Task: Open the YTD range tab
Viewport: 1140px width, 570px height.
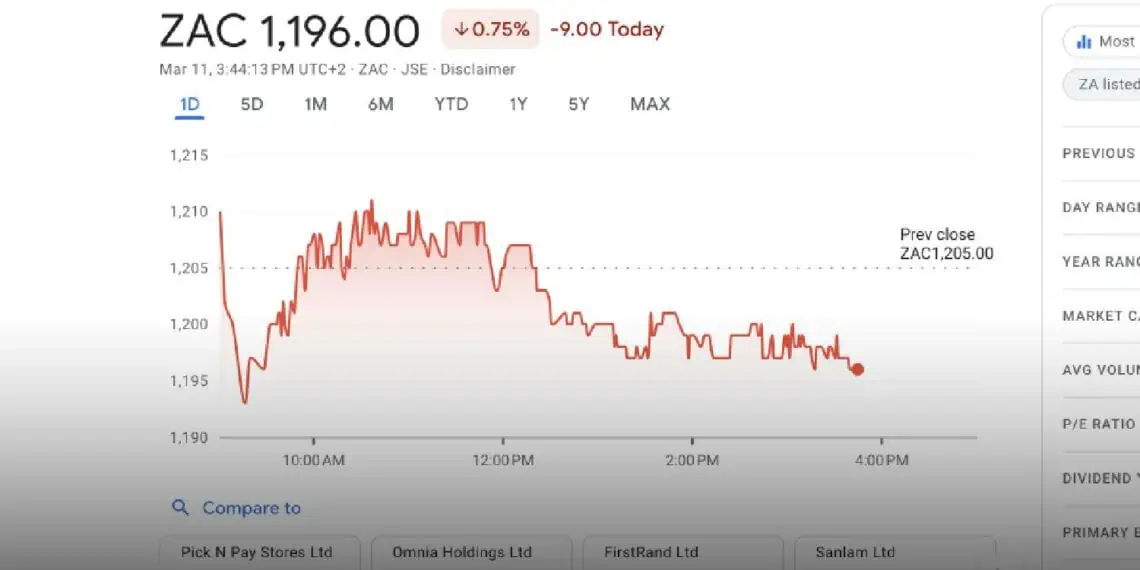Action: pyautogui.click(x=451, y=104)
